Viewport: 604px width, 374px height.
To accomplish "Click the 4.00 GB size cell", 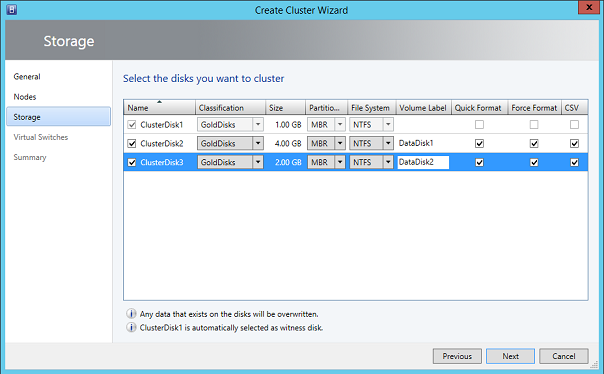I will [x=288, y=144].
